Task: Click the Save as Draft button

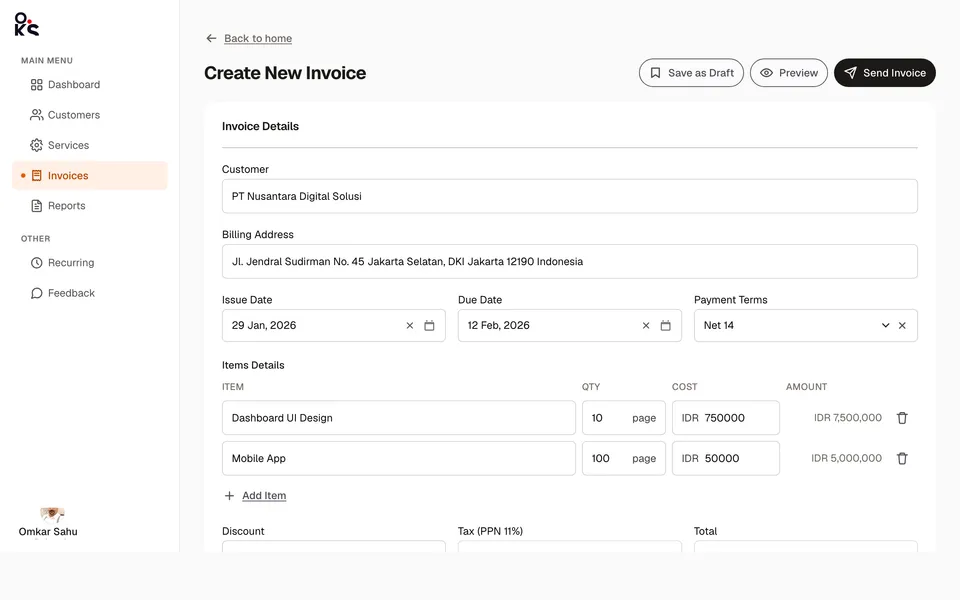Action: pyautogui.click(x=691, y=73)
